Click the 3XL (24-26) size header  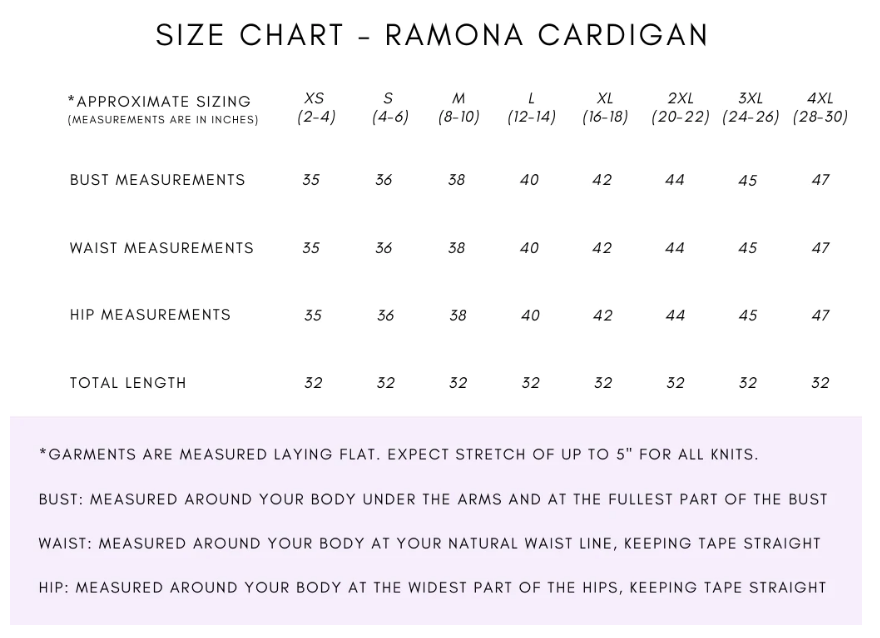[750, 107]
